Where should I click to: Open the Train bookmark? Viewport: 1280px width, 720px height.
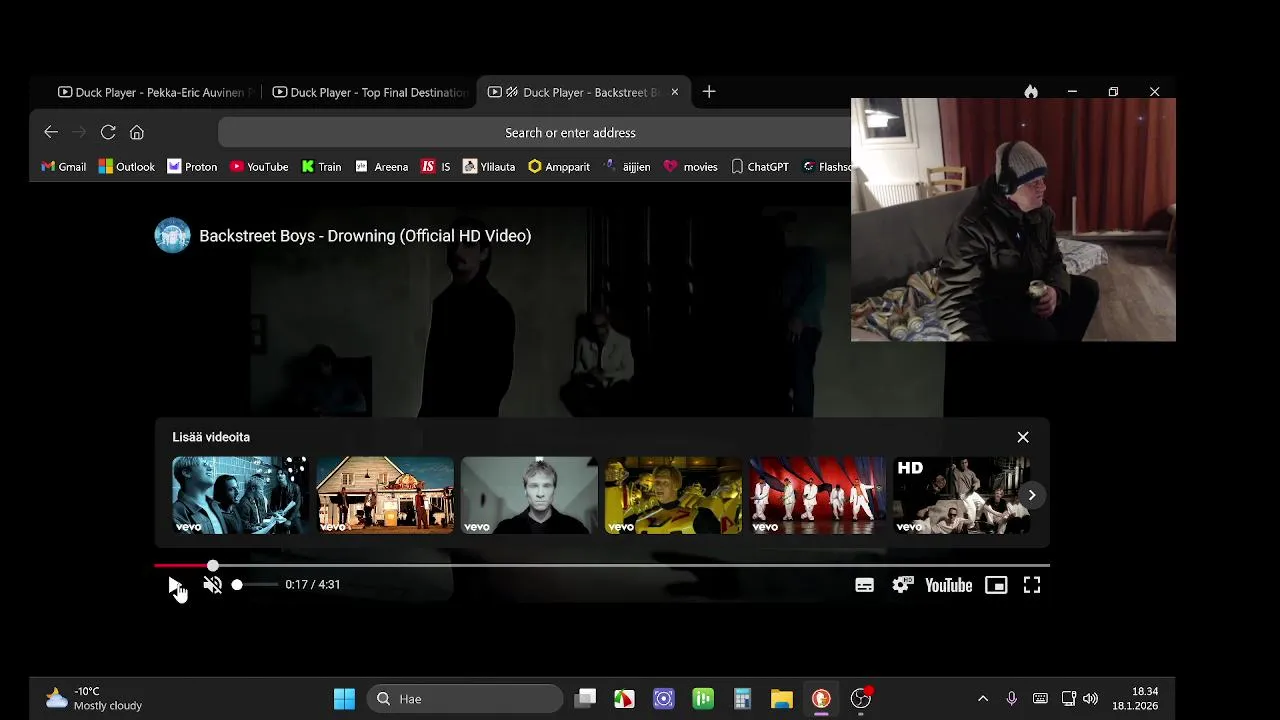pyautogui.click(x=321, y=167)
